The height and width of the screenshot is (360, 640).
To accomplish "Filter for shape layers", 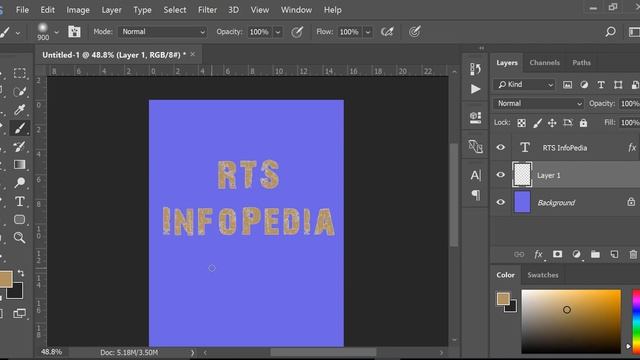I will [618, 85].
